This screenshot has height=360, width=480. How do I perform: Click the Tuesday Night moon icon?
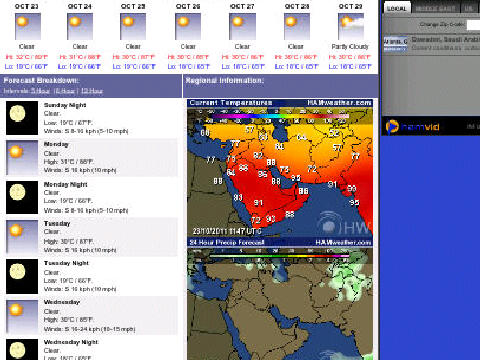22,276
